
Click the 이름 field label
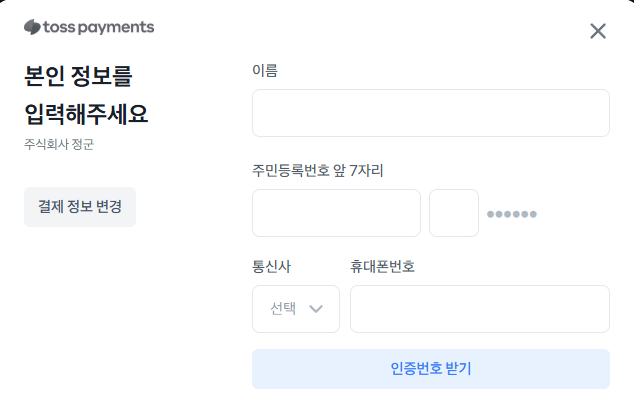[x=265, y=70]
